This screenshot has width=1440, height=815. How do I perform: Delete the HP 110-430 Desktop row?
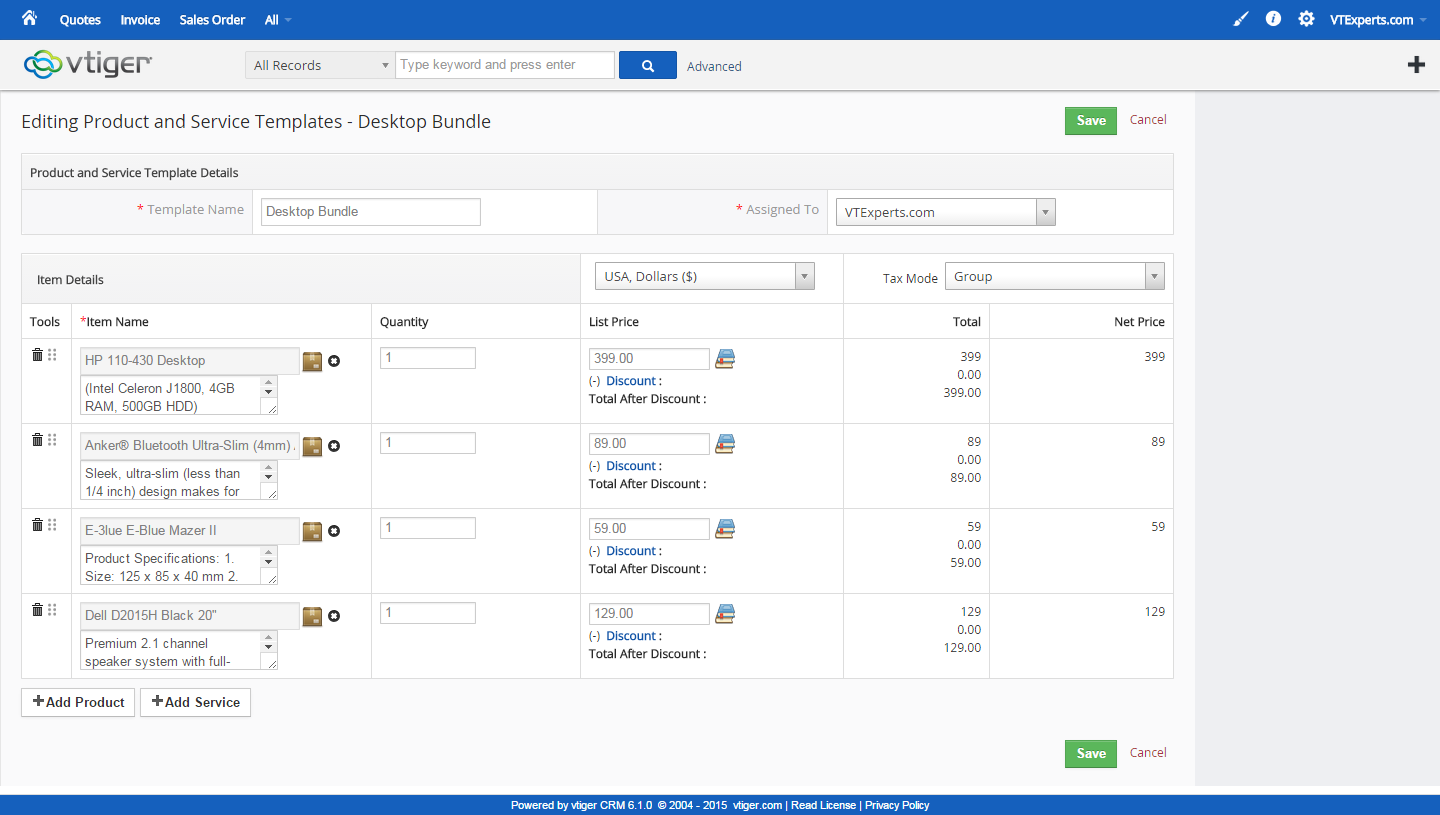[x=37, y=355]
